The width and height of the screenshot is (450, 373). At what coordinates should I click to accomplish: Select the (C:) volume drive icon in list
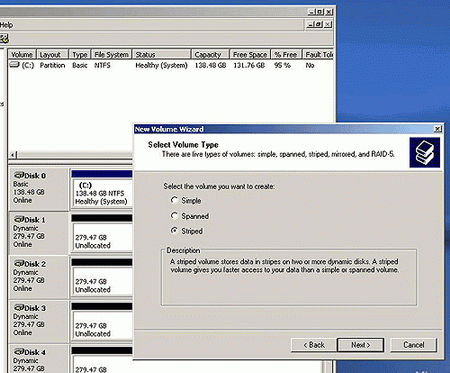14,65
